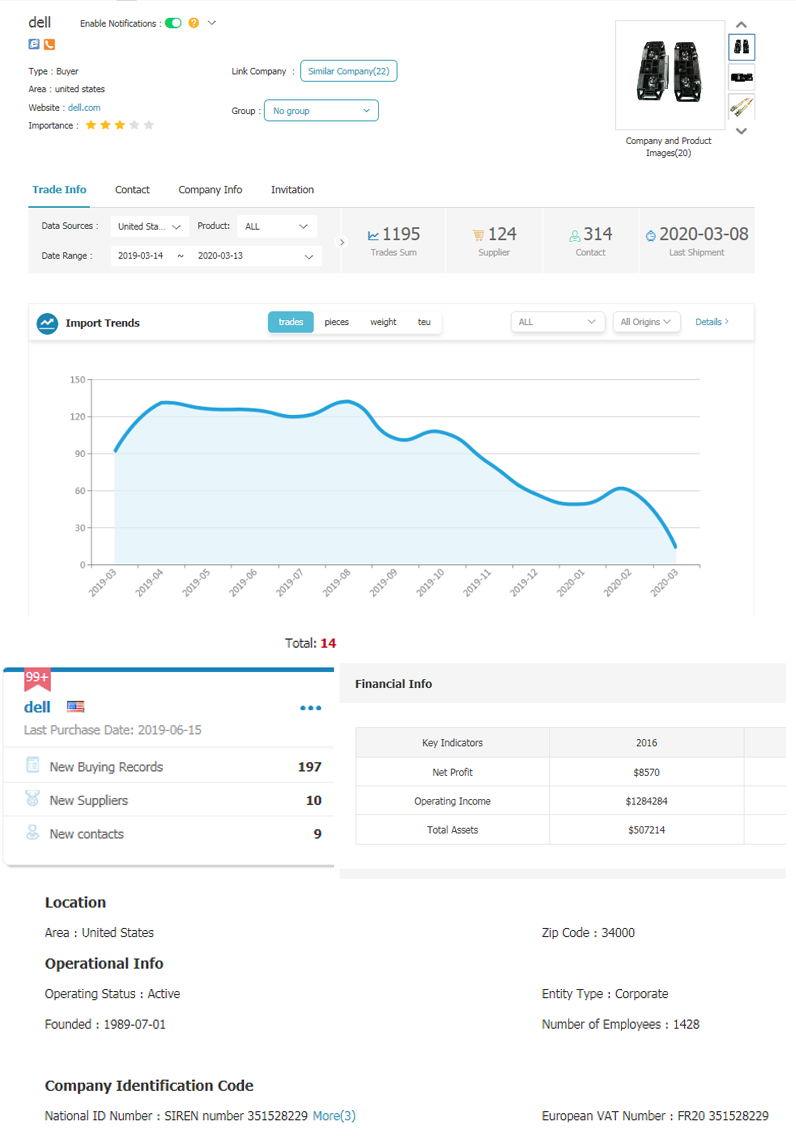Screen dimensions: 796x1141
Task: Click the Net Profit value $8570
Action: tap(646, 773)
